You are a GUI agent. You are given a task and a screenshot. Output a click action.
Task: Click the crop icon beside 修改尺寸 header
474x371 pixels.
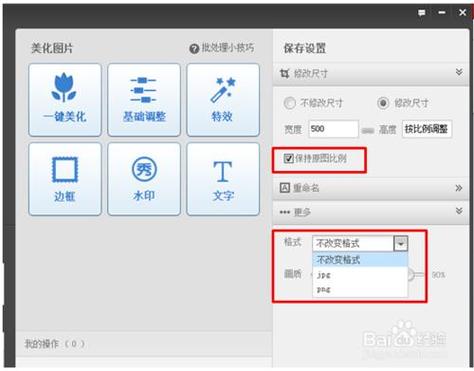tap(284, 73)
